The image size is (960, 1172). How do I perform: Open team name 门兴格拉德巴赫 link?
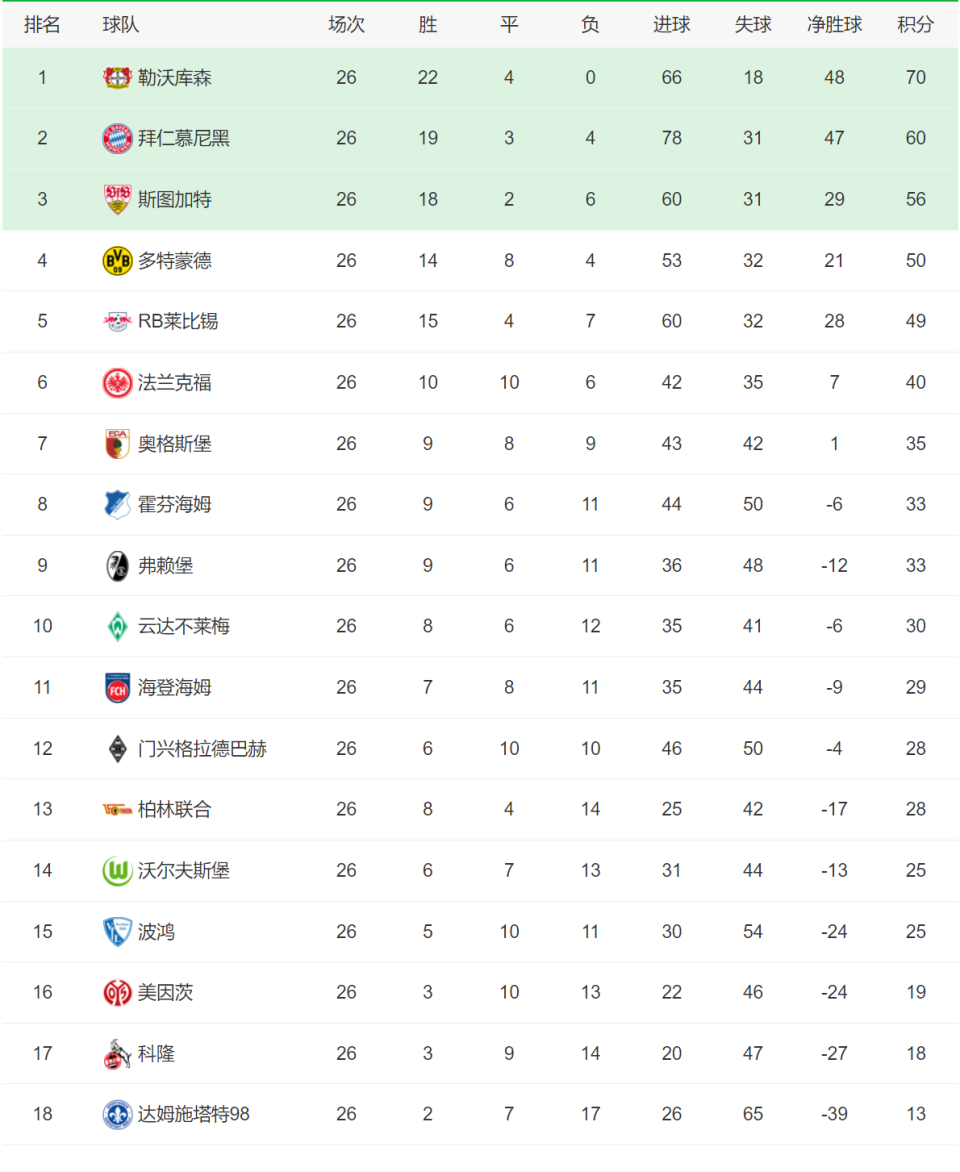coord(203,749)
